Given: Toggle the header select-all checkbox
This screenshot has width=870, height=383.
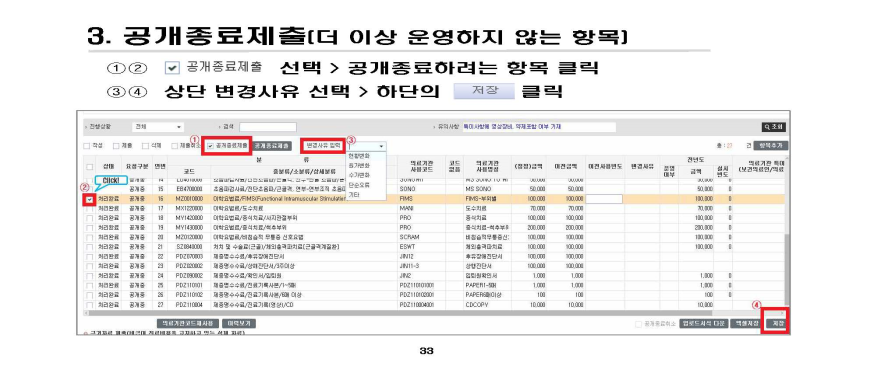Looking at the screenshot, I should [90, 167].
